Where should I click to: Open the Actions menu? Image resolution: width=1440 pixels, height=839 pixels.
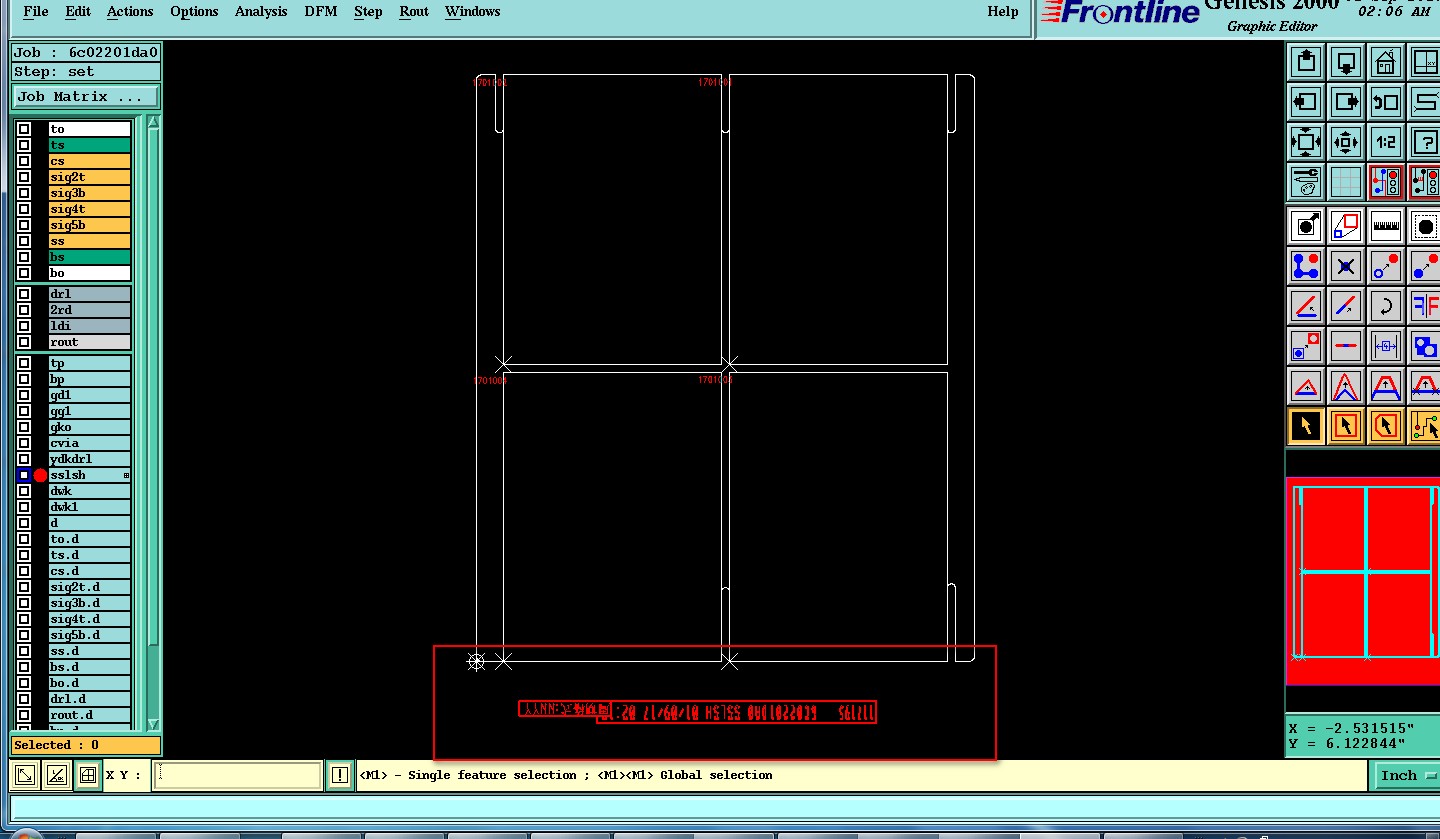(x=130, y=12)
